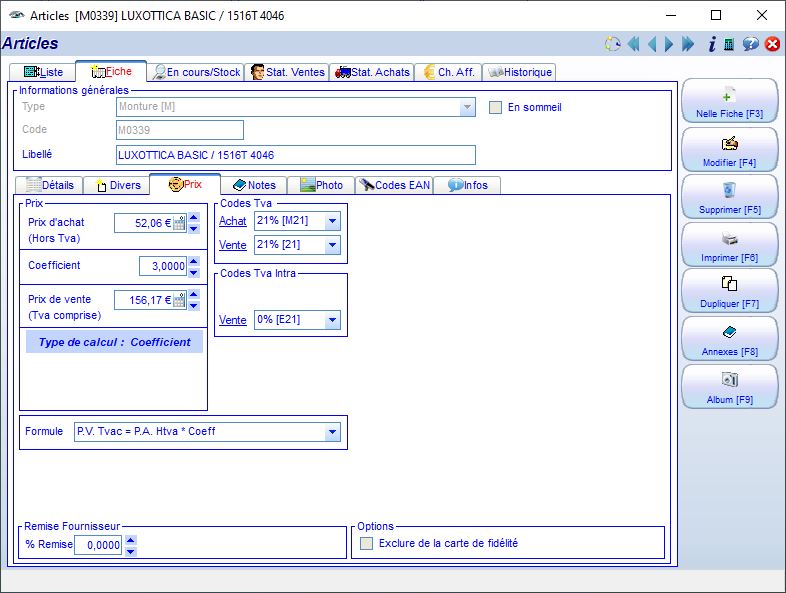Increase % Remise with up arrow
The width and height of the screenshot is (786, 593).
(131, 540)
